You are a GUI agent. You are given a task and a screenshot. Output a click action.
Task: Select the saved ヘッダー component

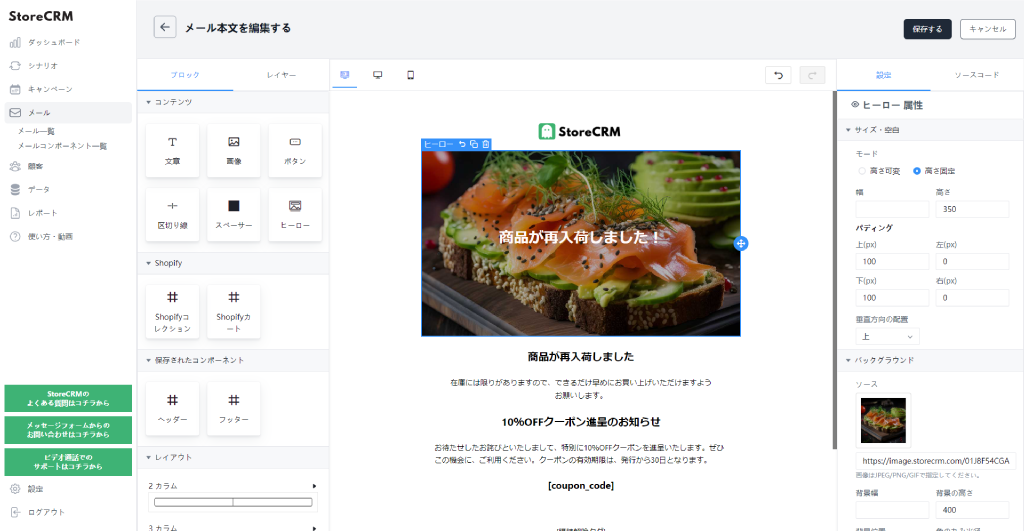click(x=172, y=409)
